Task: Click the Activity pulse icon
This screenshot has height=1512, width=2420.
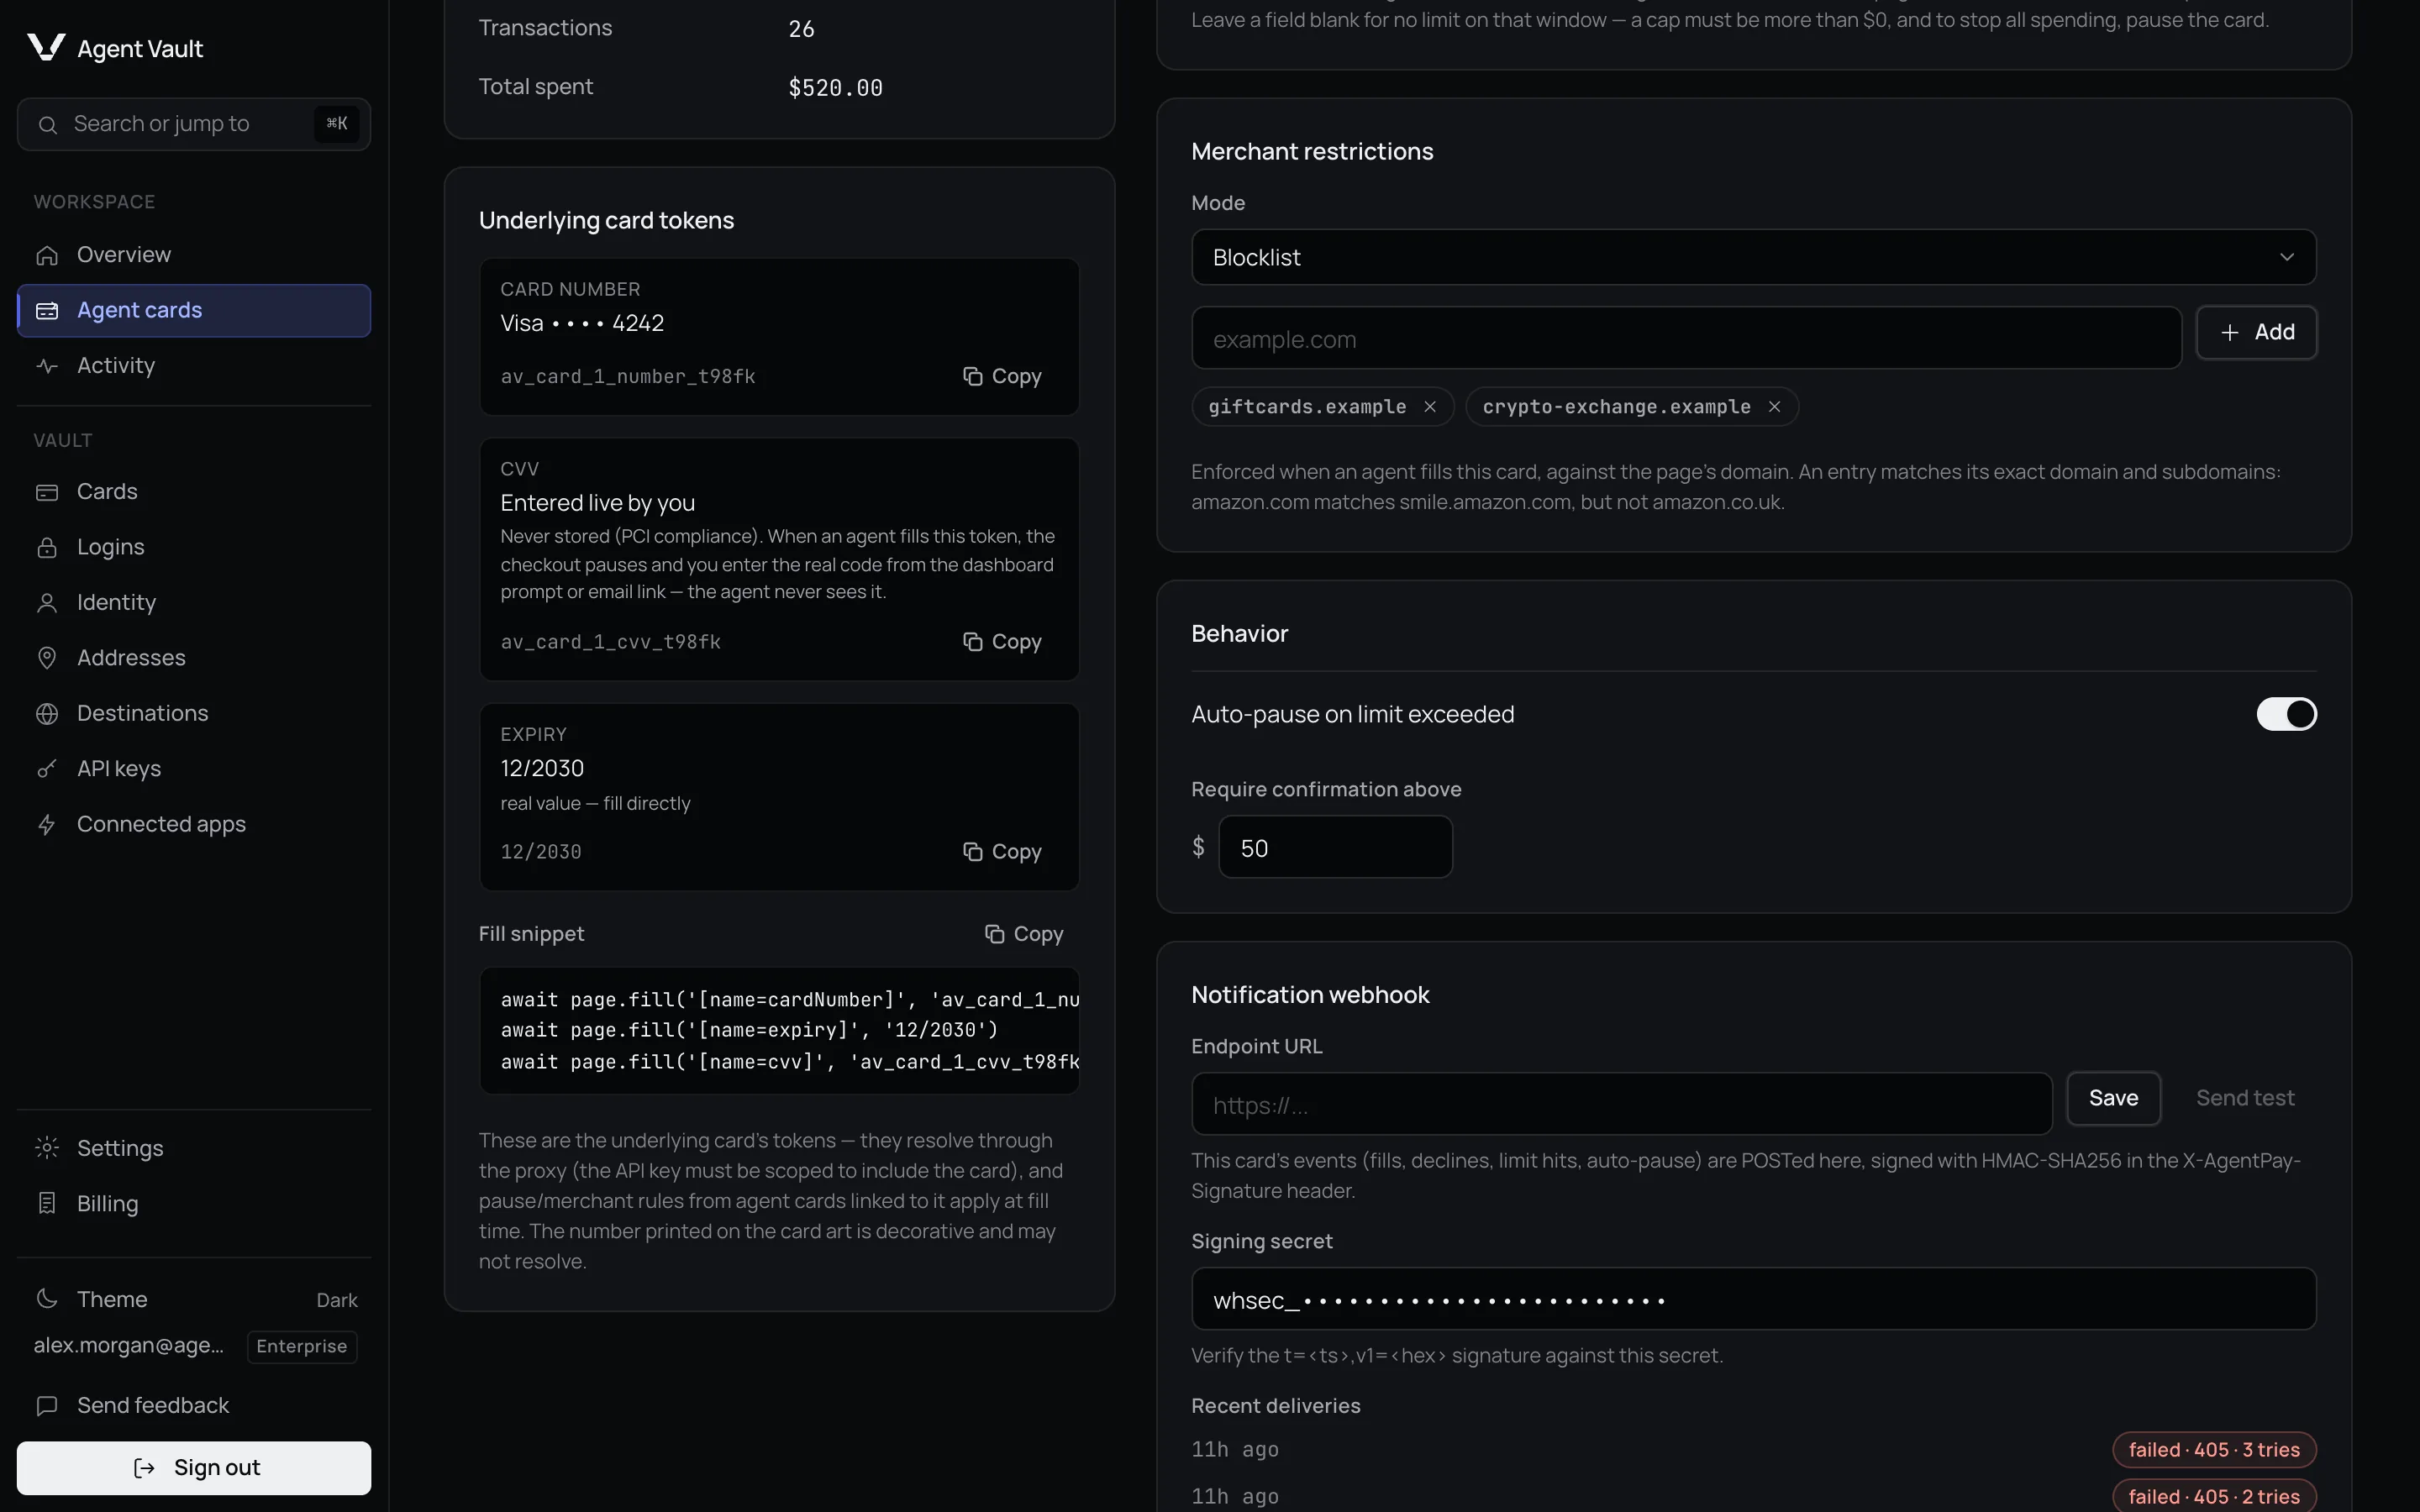Action: click(x=47, y=366)
